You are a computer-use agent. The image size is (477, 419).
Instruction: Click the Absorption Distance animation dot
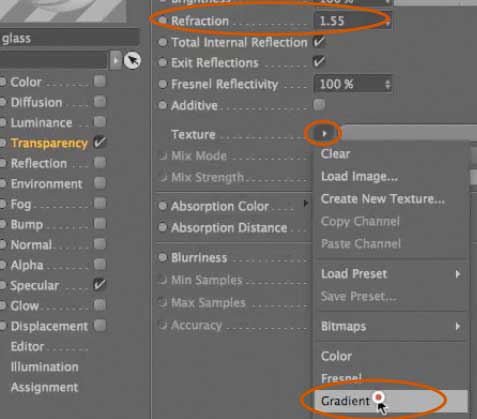pos(163,228)
